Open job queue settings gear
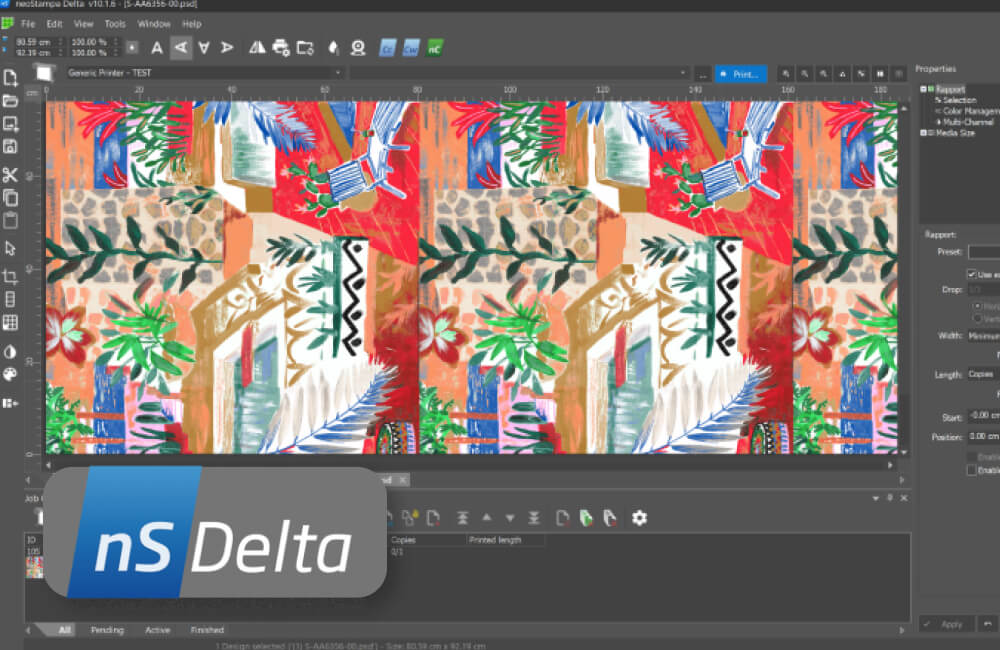The image size is (1000, 650). pos(639,518)
